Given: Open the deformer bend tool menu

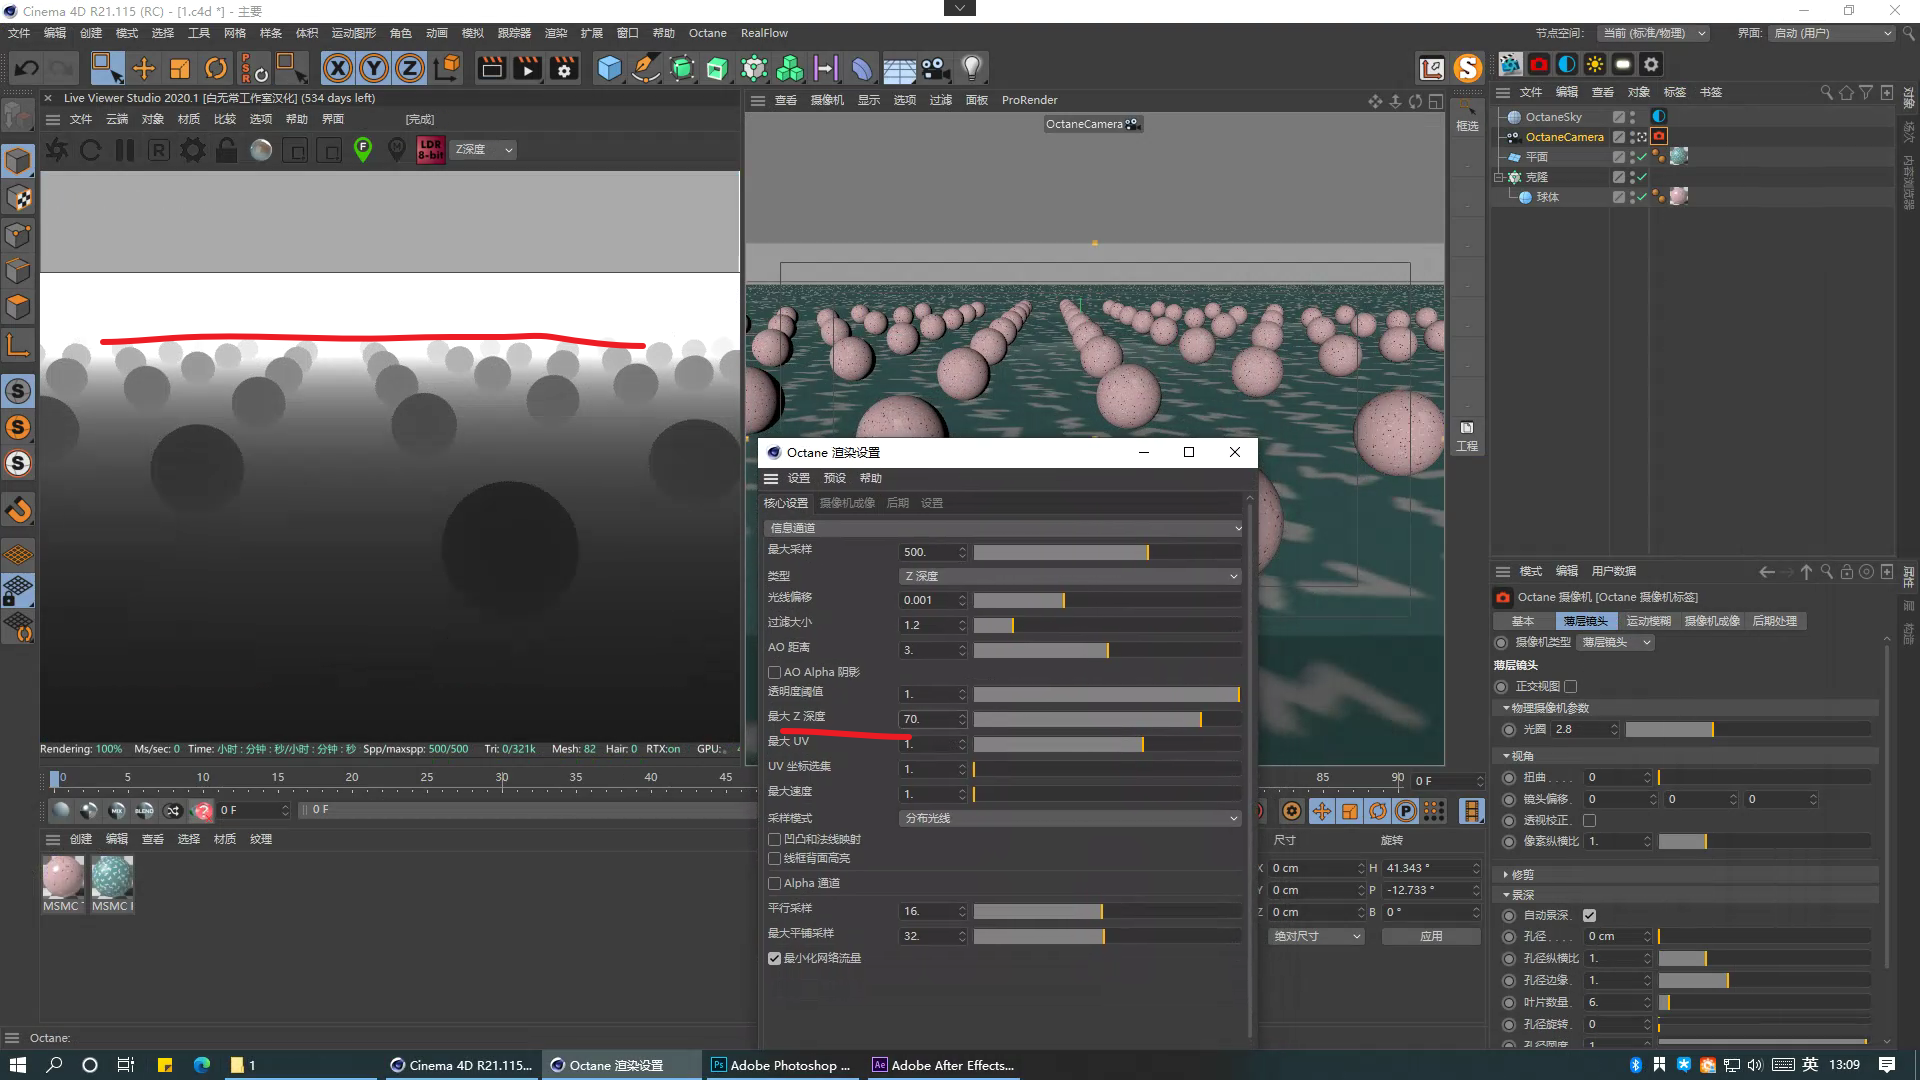Looking at the screenshot, I should click(862, 68).
